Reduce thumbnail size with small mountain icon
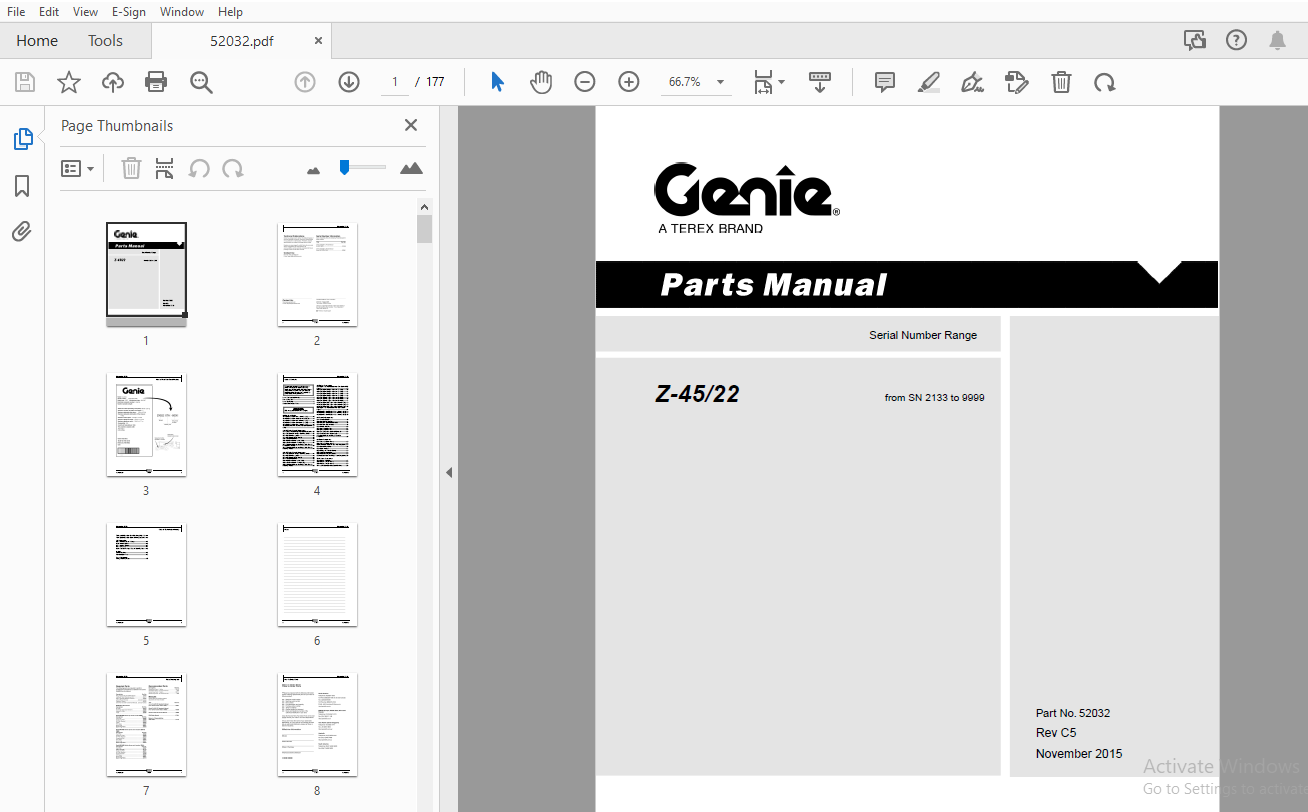Image resolution: width=1308 pixels, height=812 pixels. pyautogui.click(x=314, y=170)
